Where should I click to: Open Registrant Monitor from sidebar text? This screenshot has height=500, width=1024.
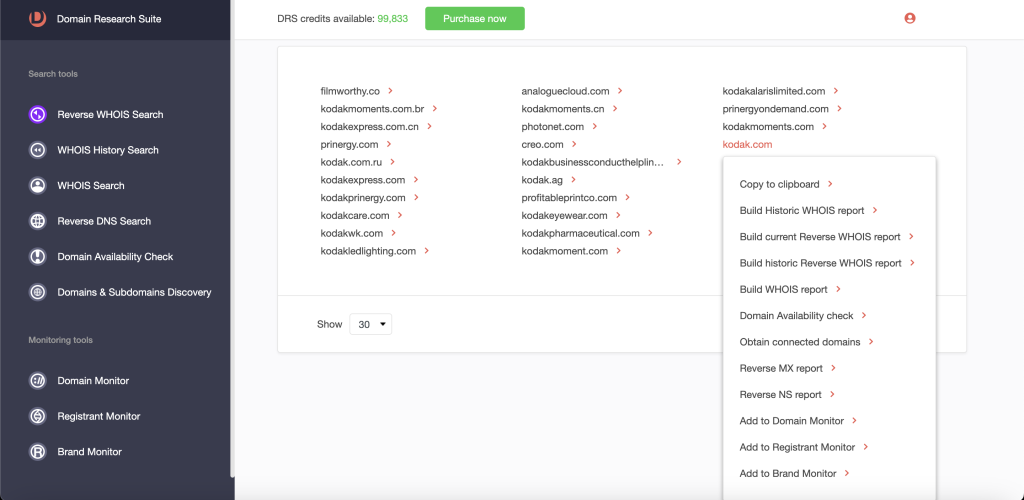[99, 416]
